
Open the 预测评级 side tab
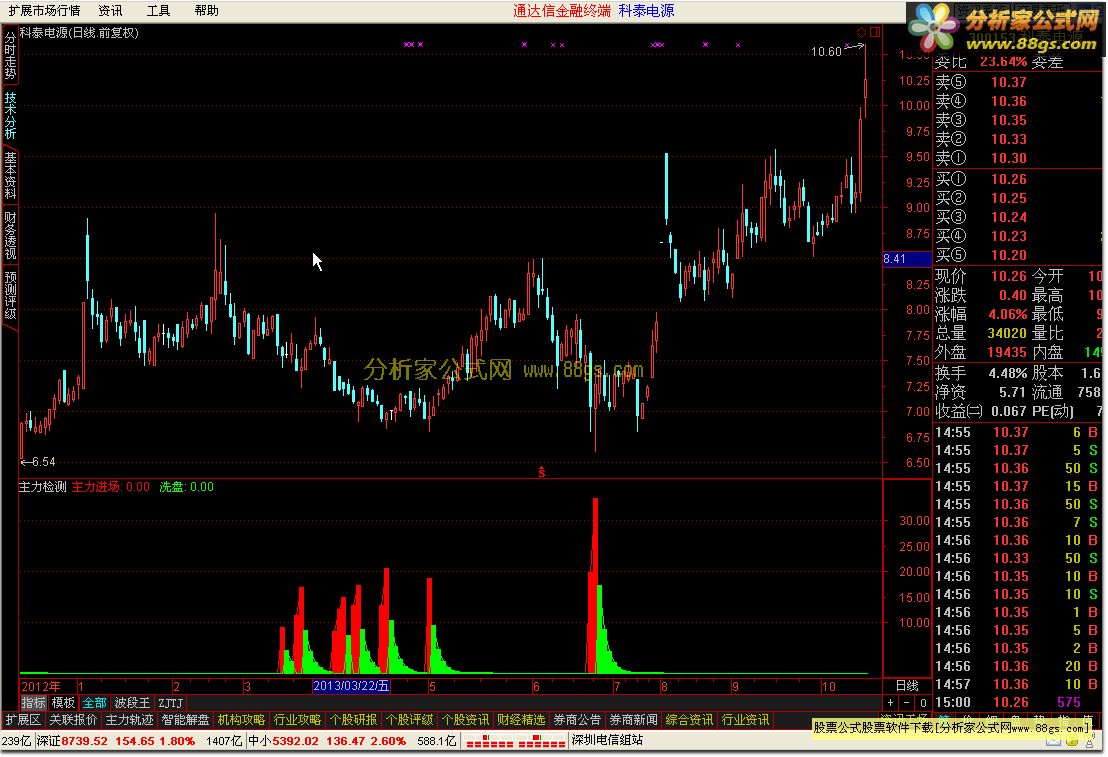10,294
